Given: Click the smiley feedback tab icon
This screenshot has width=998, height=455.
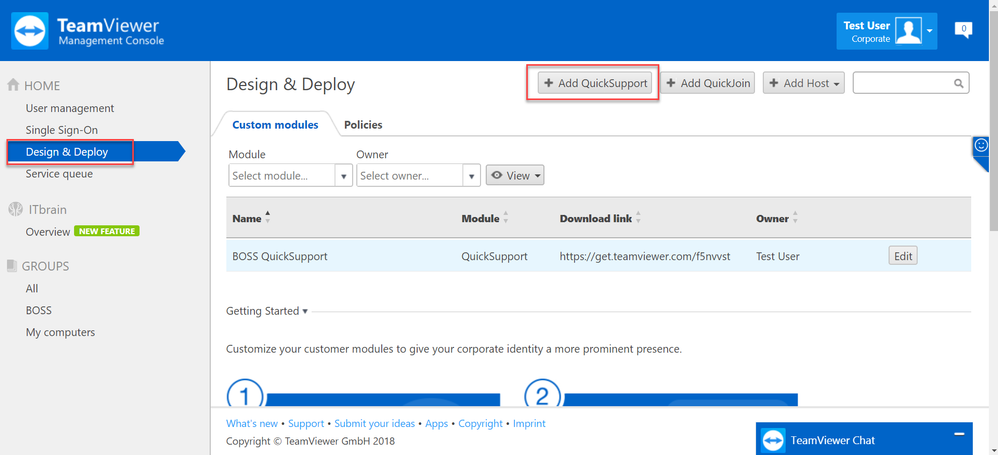Looking at the screenshot, I should pyautogui.click(x=981, y=146).
